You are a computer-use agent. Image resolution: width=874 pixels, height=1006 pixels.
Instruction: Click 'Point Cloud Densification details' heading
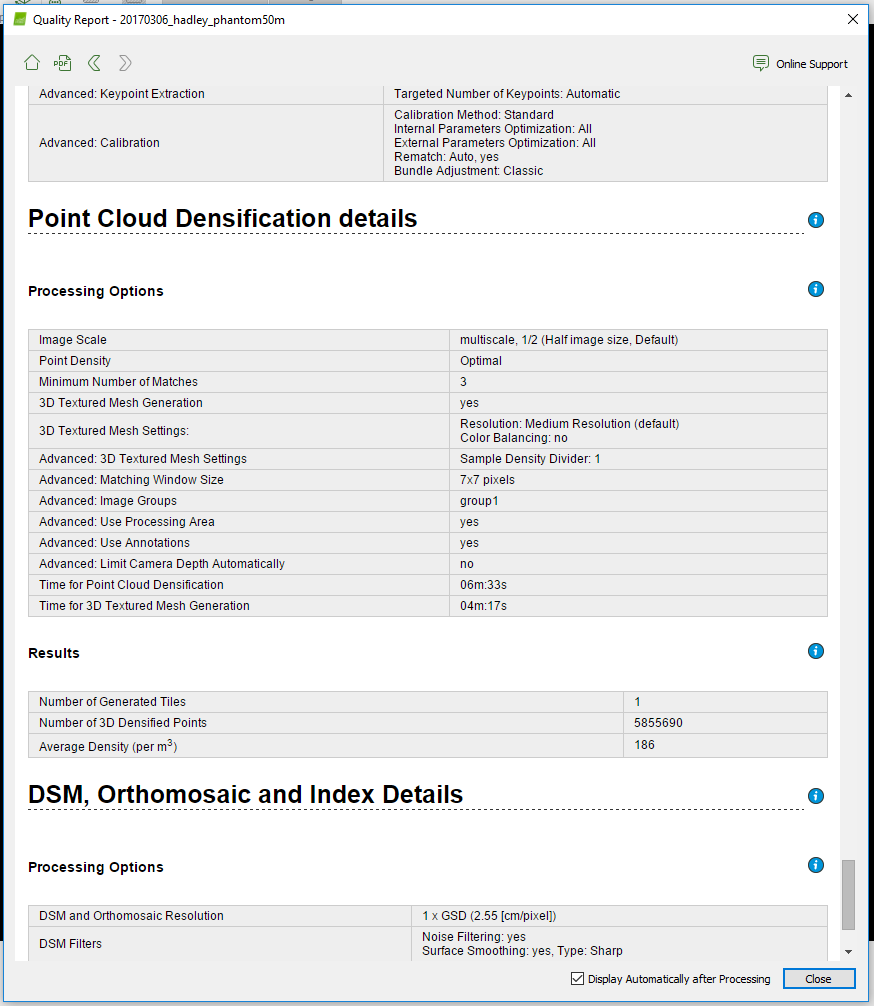click(x=223, y=218)
